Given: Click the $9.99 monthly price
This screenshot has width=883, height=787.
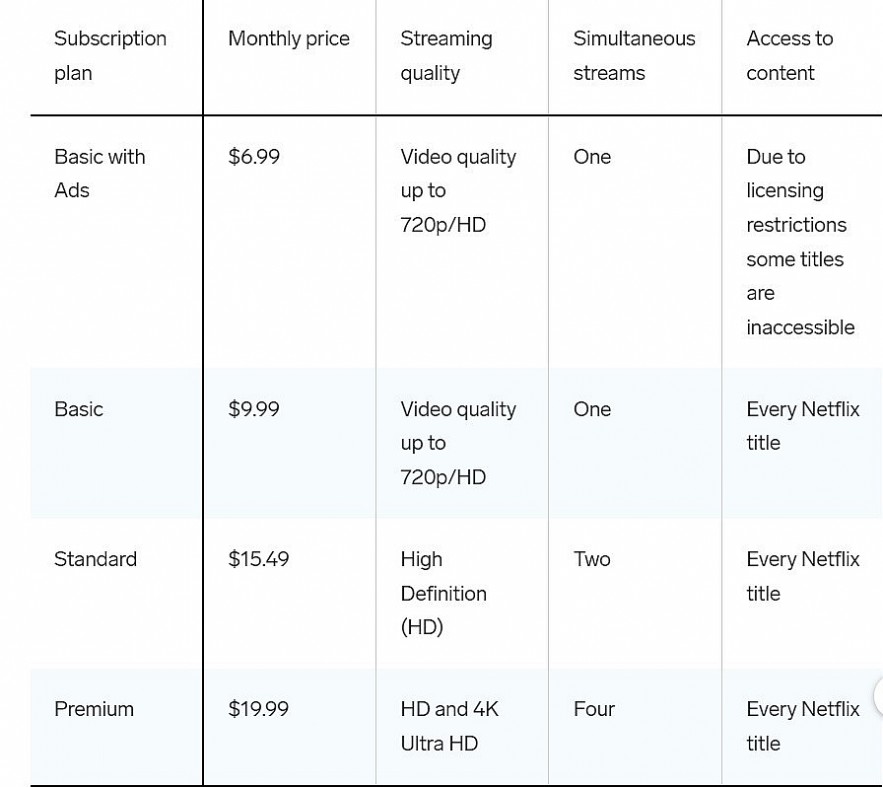Looking at the screenshot, I should pos(254,409).
